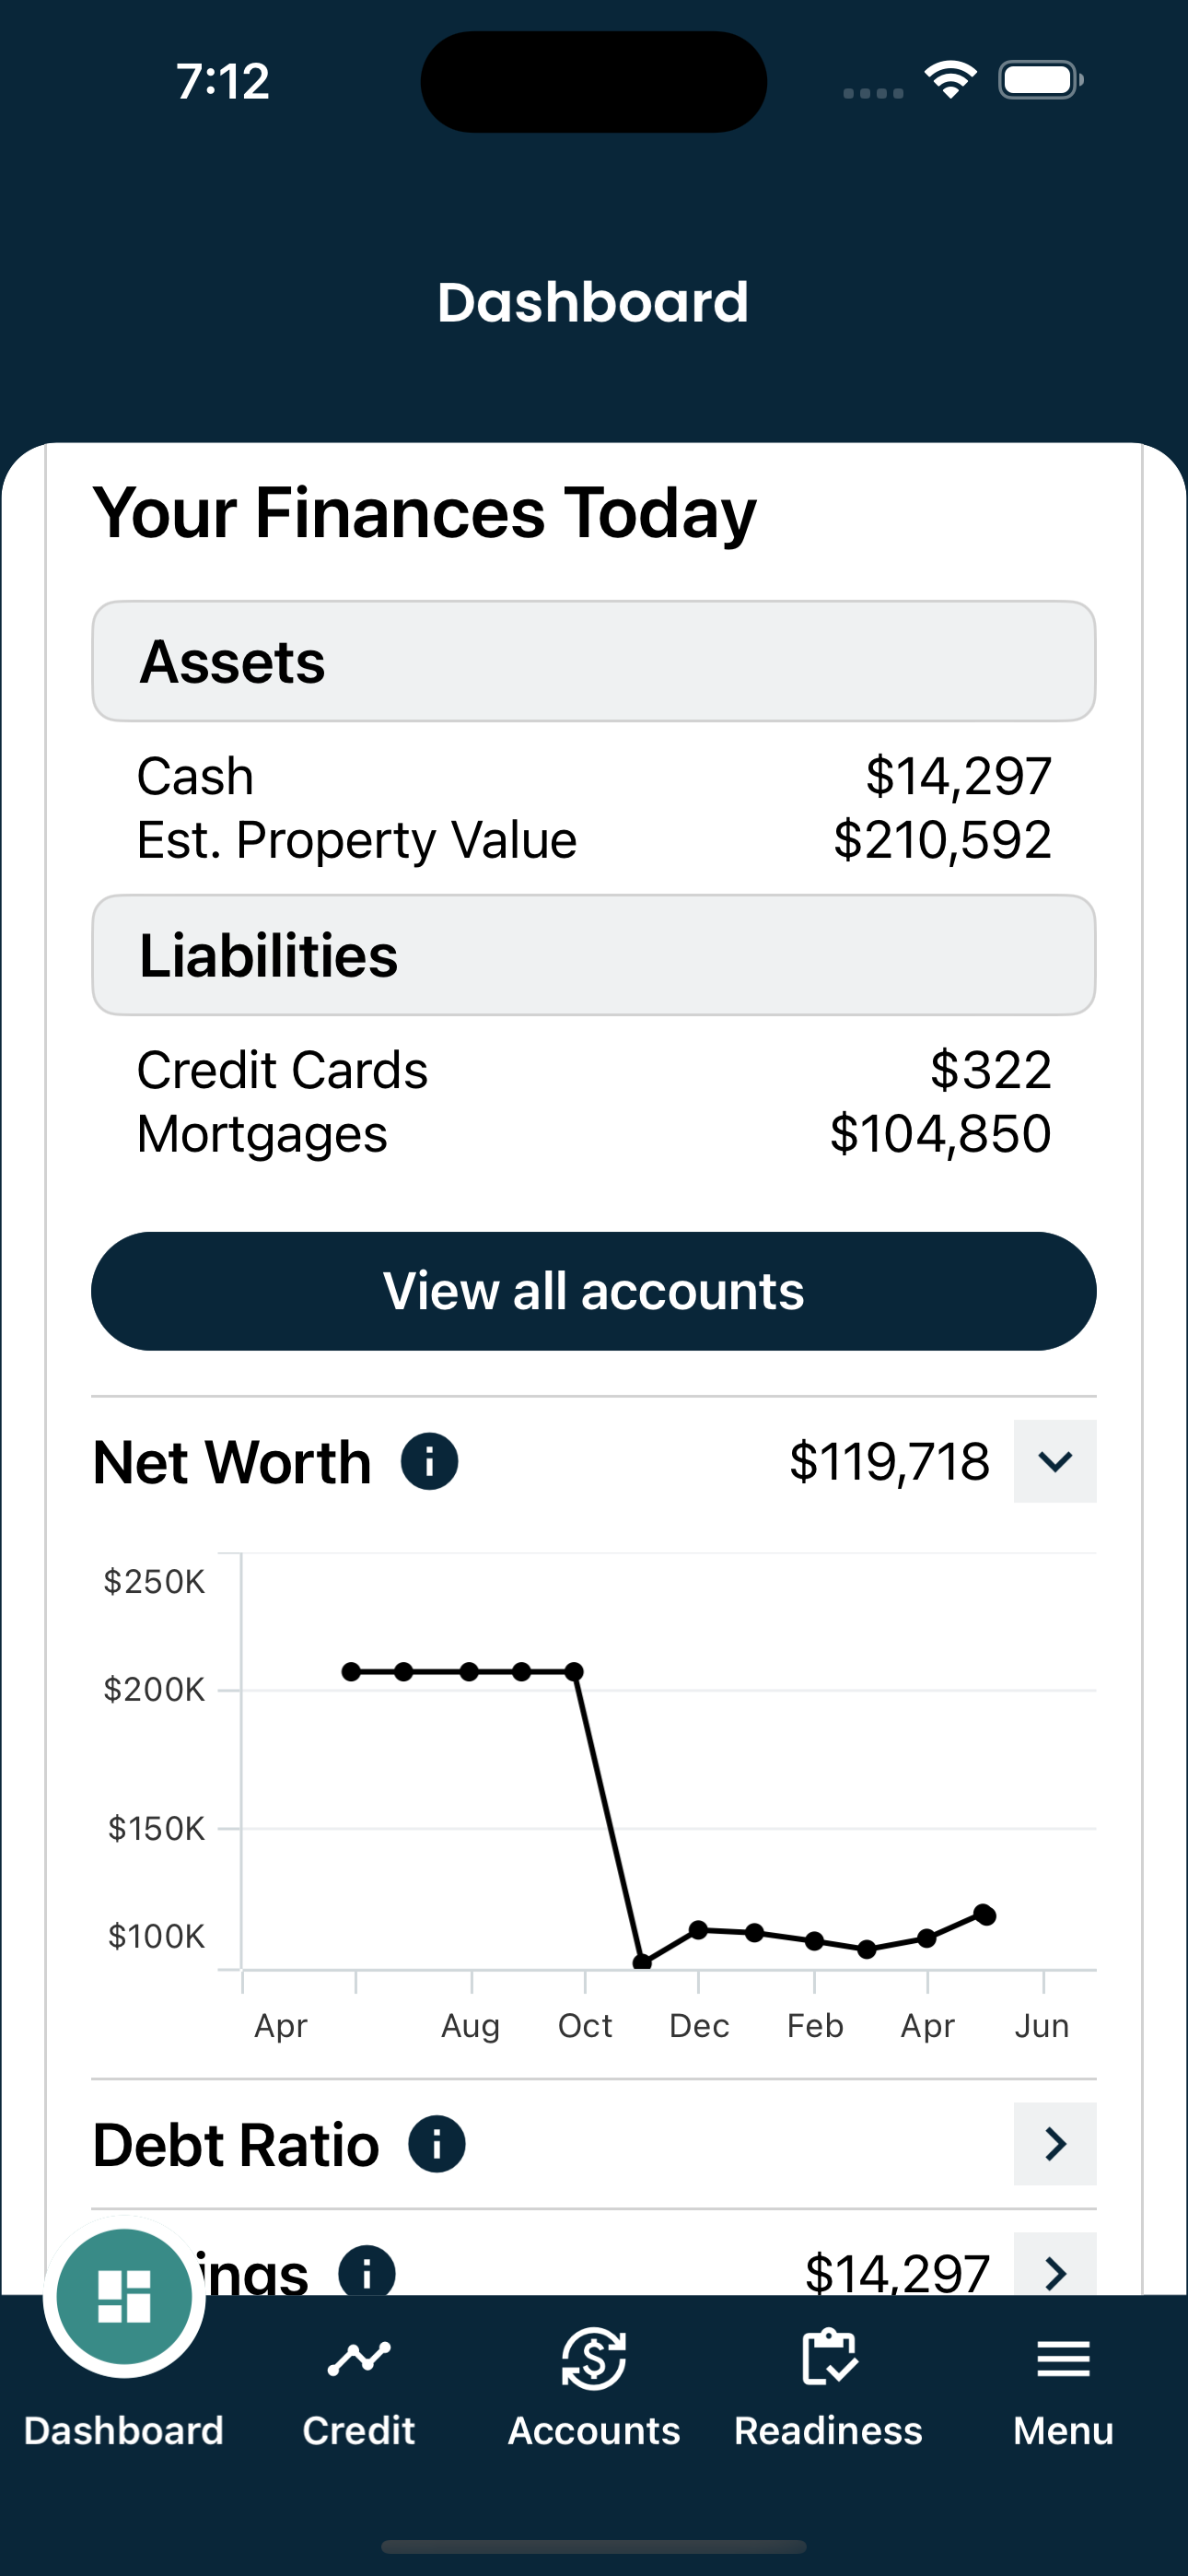
Task: Open the hamburger Menu icon
Action: click(1063, 2359)
